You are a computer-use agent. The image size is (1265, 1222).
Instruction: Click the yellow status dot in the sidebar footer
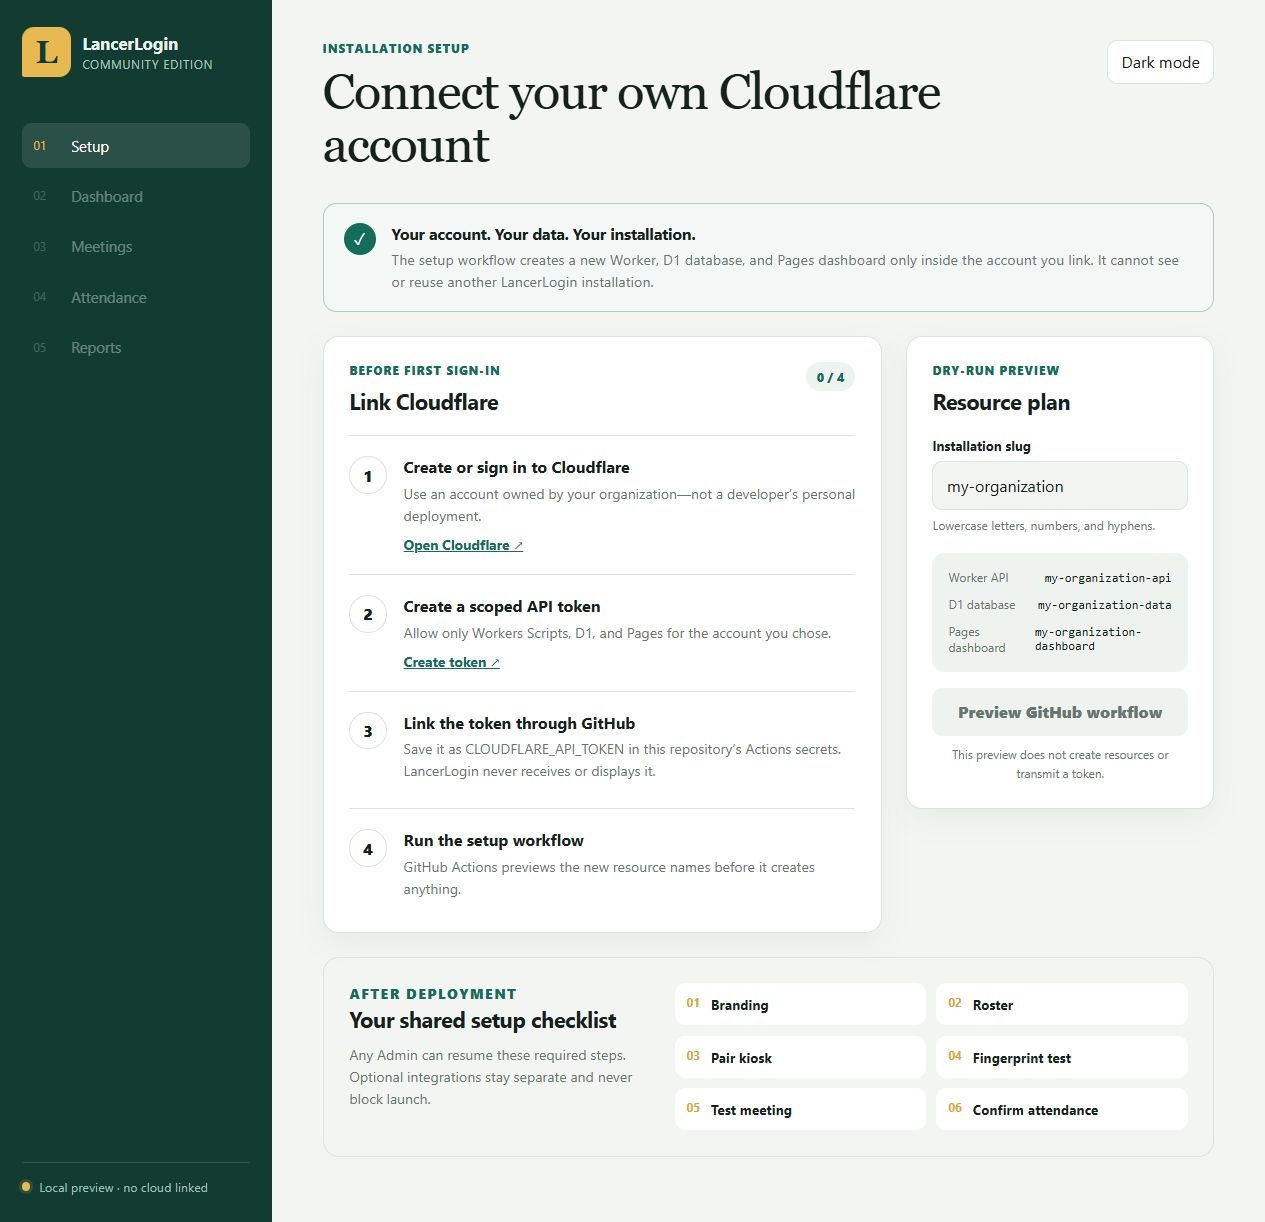click(26, 1187)
